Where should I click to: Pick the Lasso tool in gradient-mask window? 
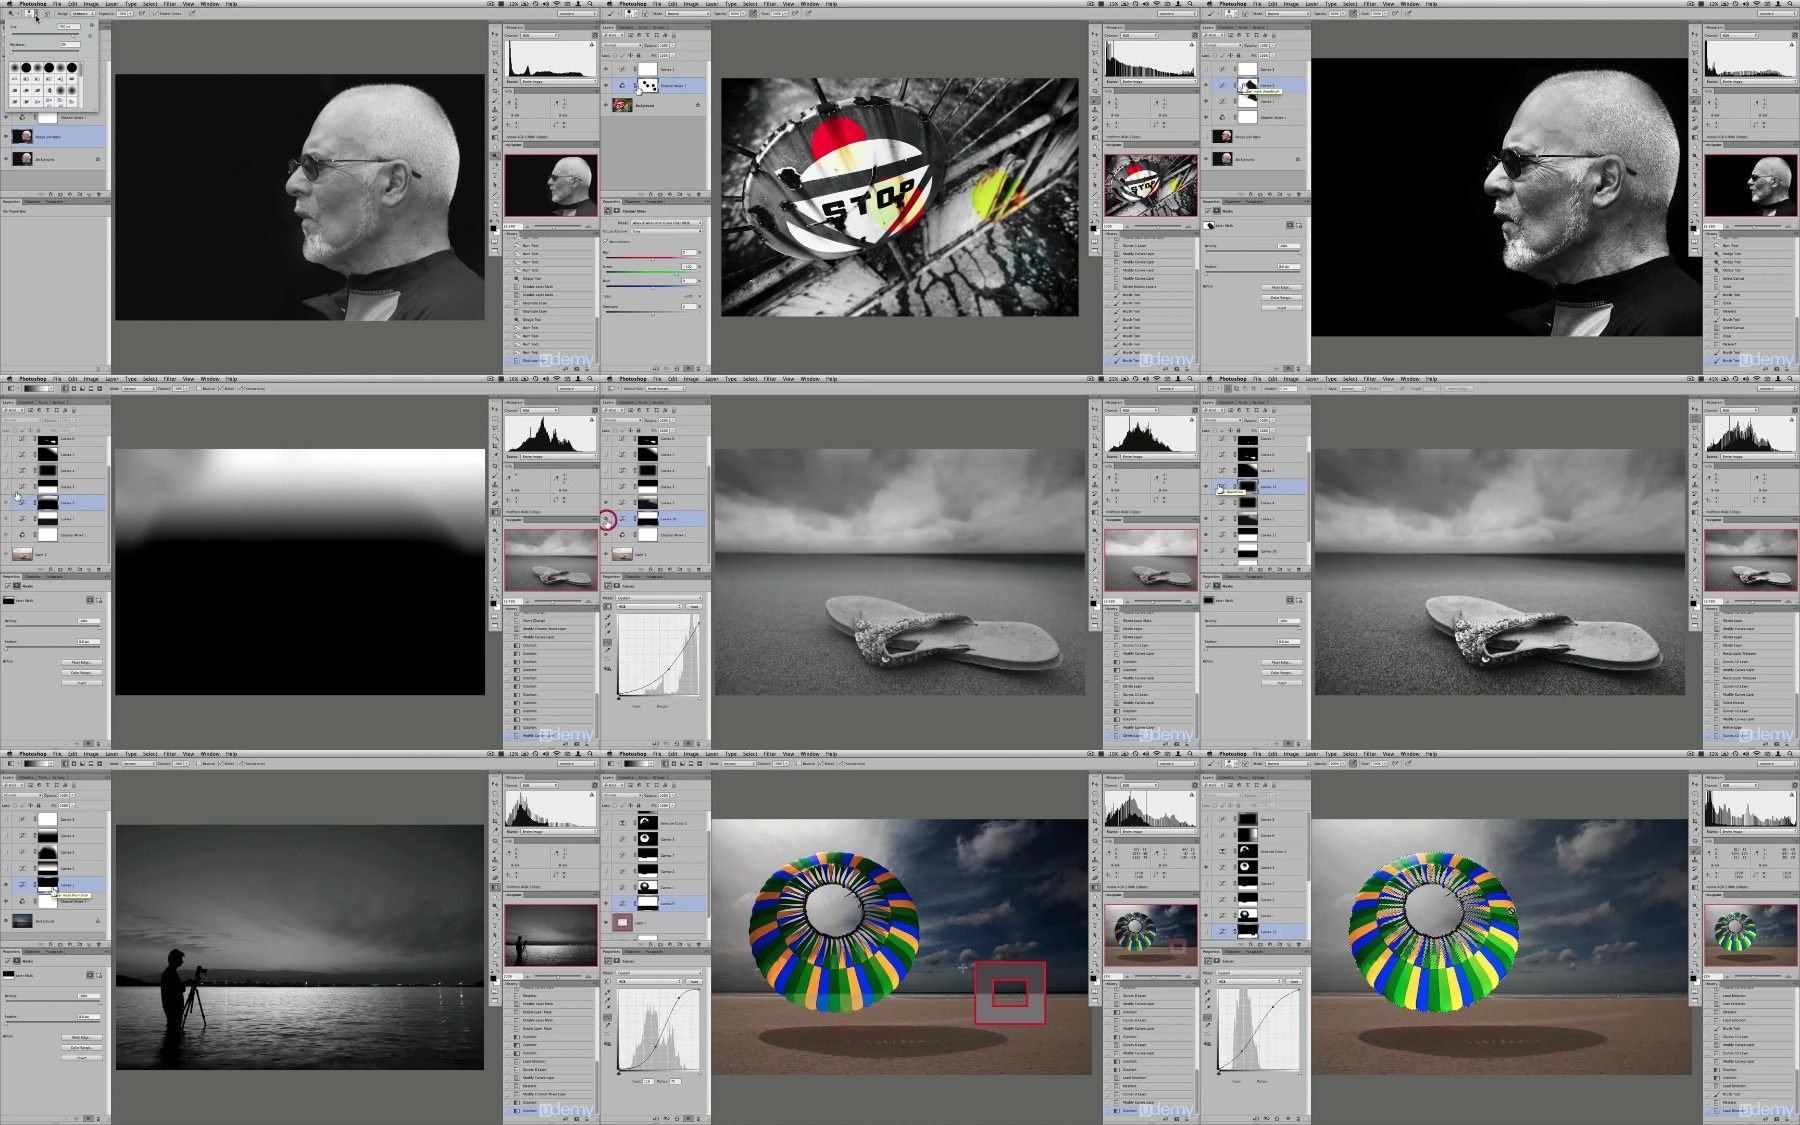pyautogui.click(x=495, y=427)
